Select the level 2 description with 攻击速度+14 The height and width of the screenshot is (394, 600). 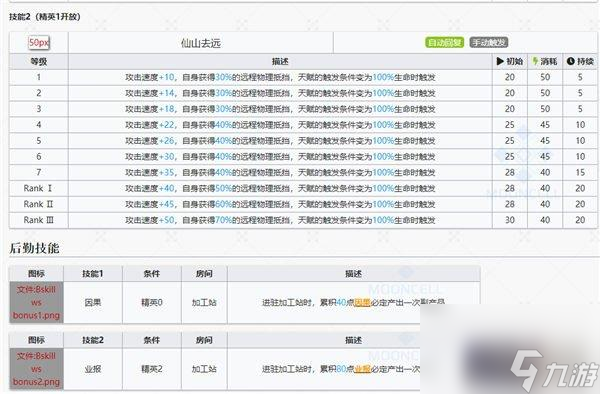click(280, 93)
